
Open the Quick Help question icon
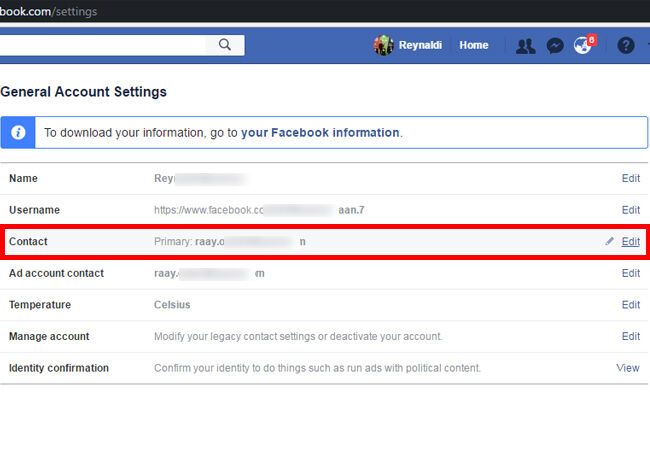point(626,45)
